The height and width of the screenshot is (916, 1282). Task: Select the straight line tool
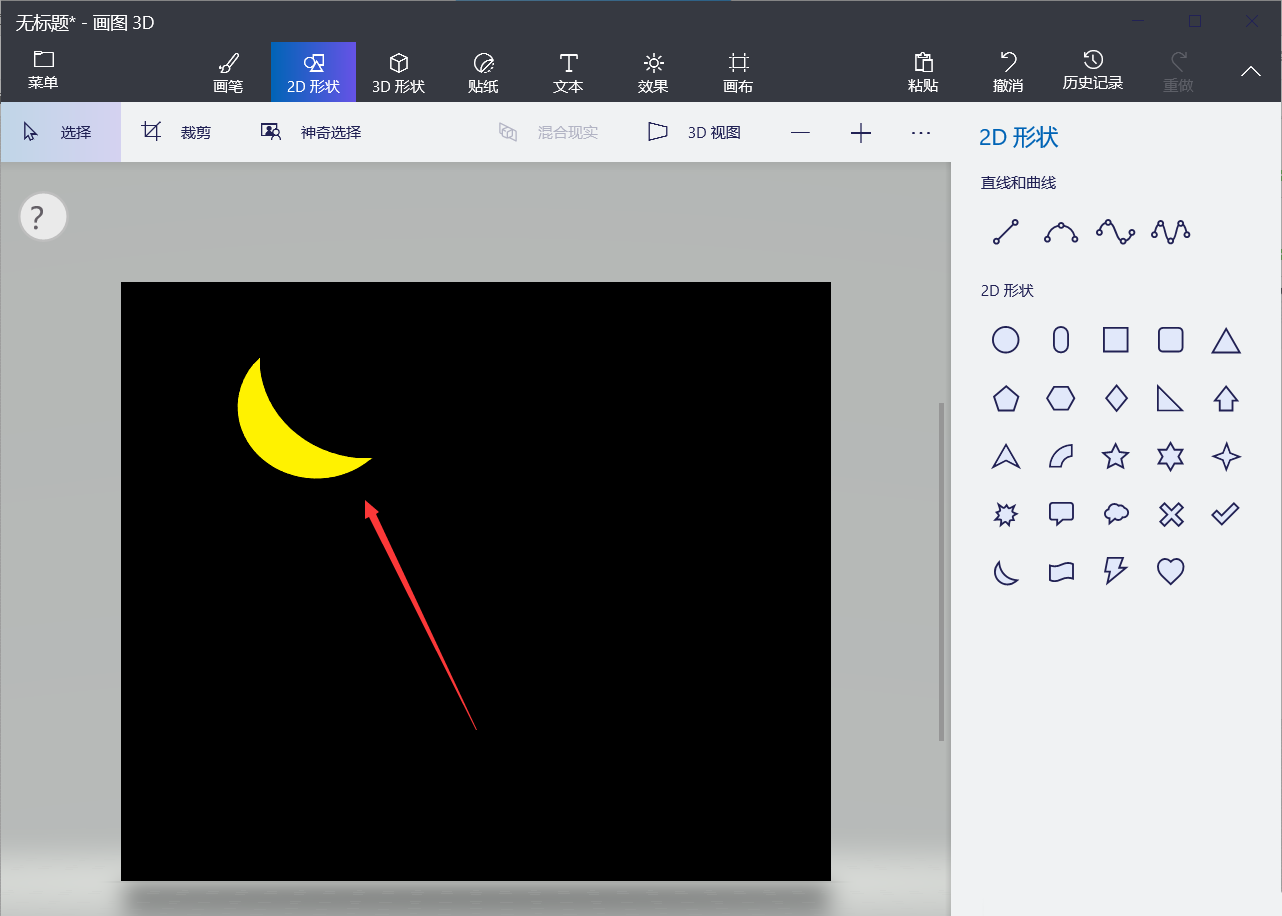pyautogui.click(x=1006, y=232)
